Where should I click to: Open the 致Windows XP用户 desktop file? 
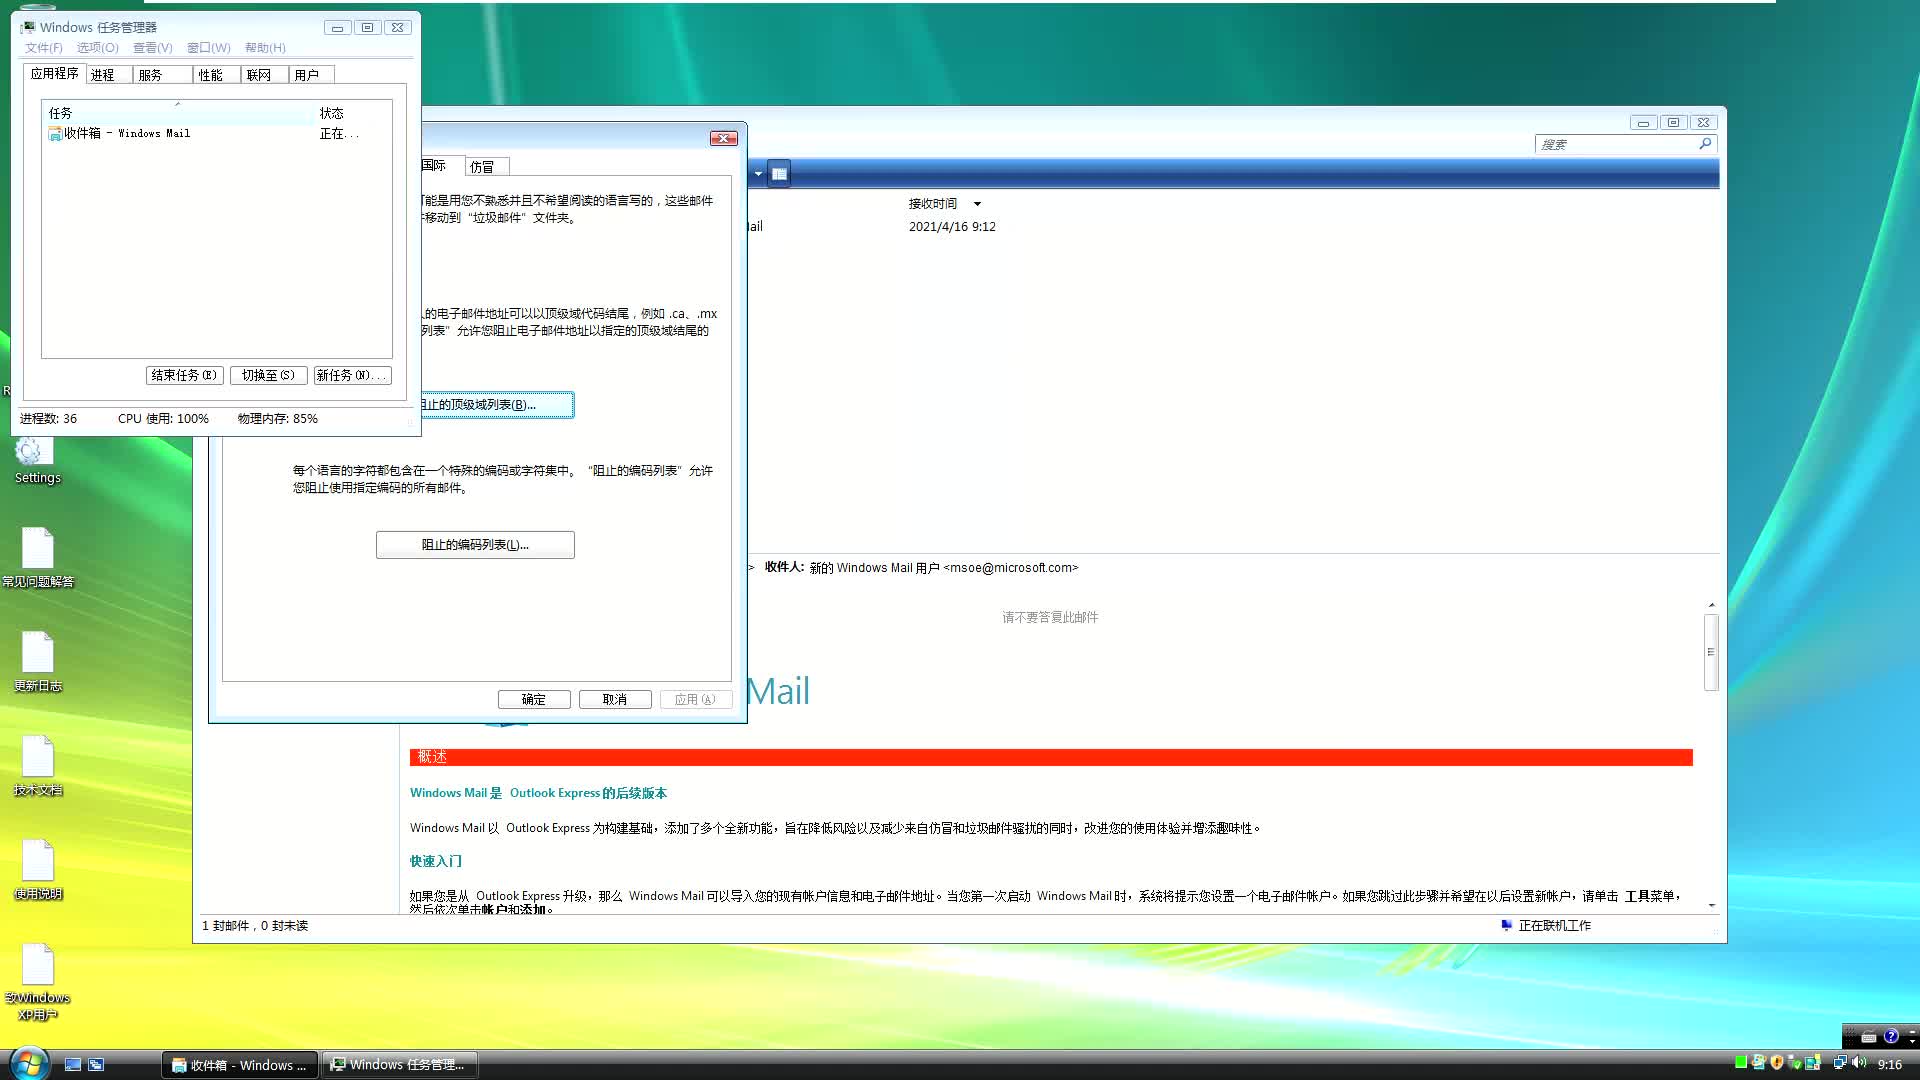coord(38,982)
